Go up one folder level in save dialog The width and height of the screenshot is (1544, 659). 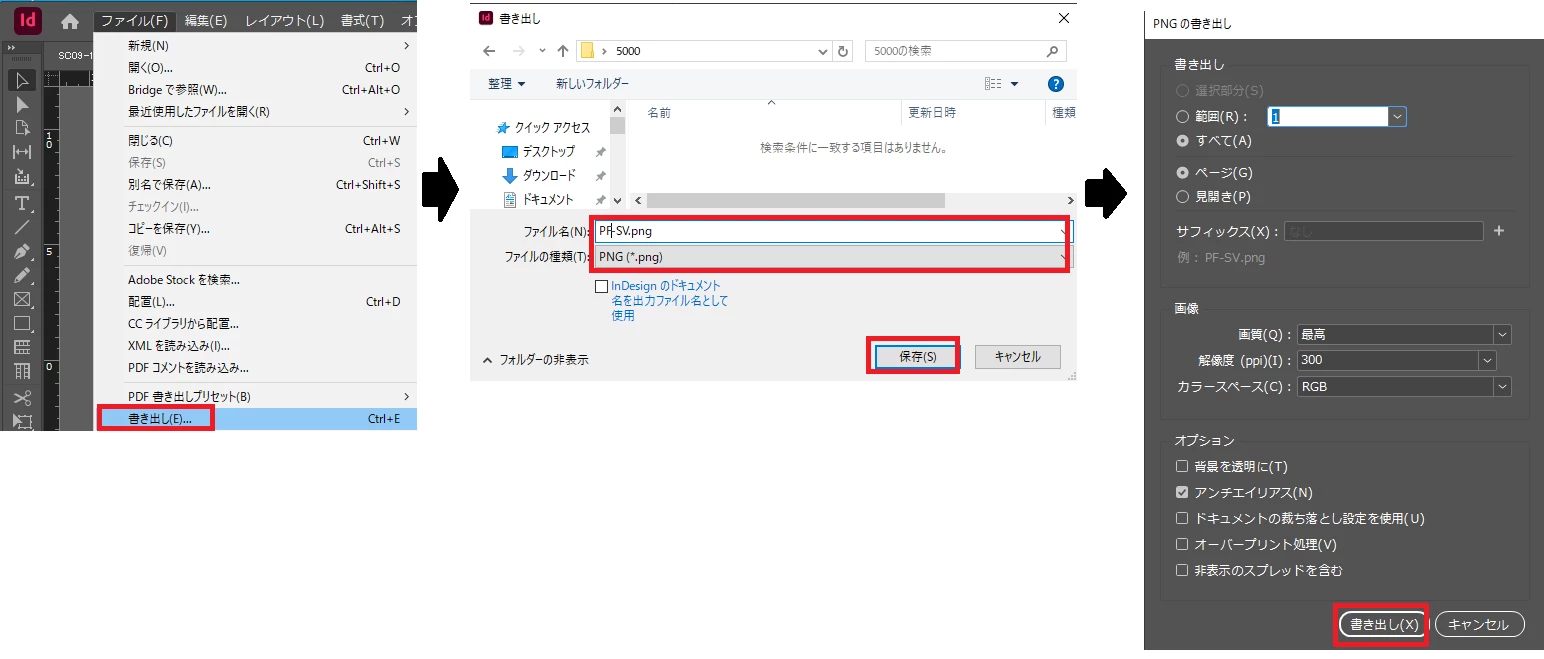(563, 51)
